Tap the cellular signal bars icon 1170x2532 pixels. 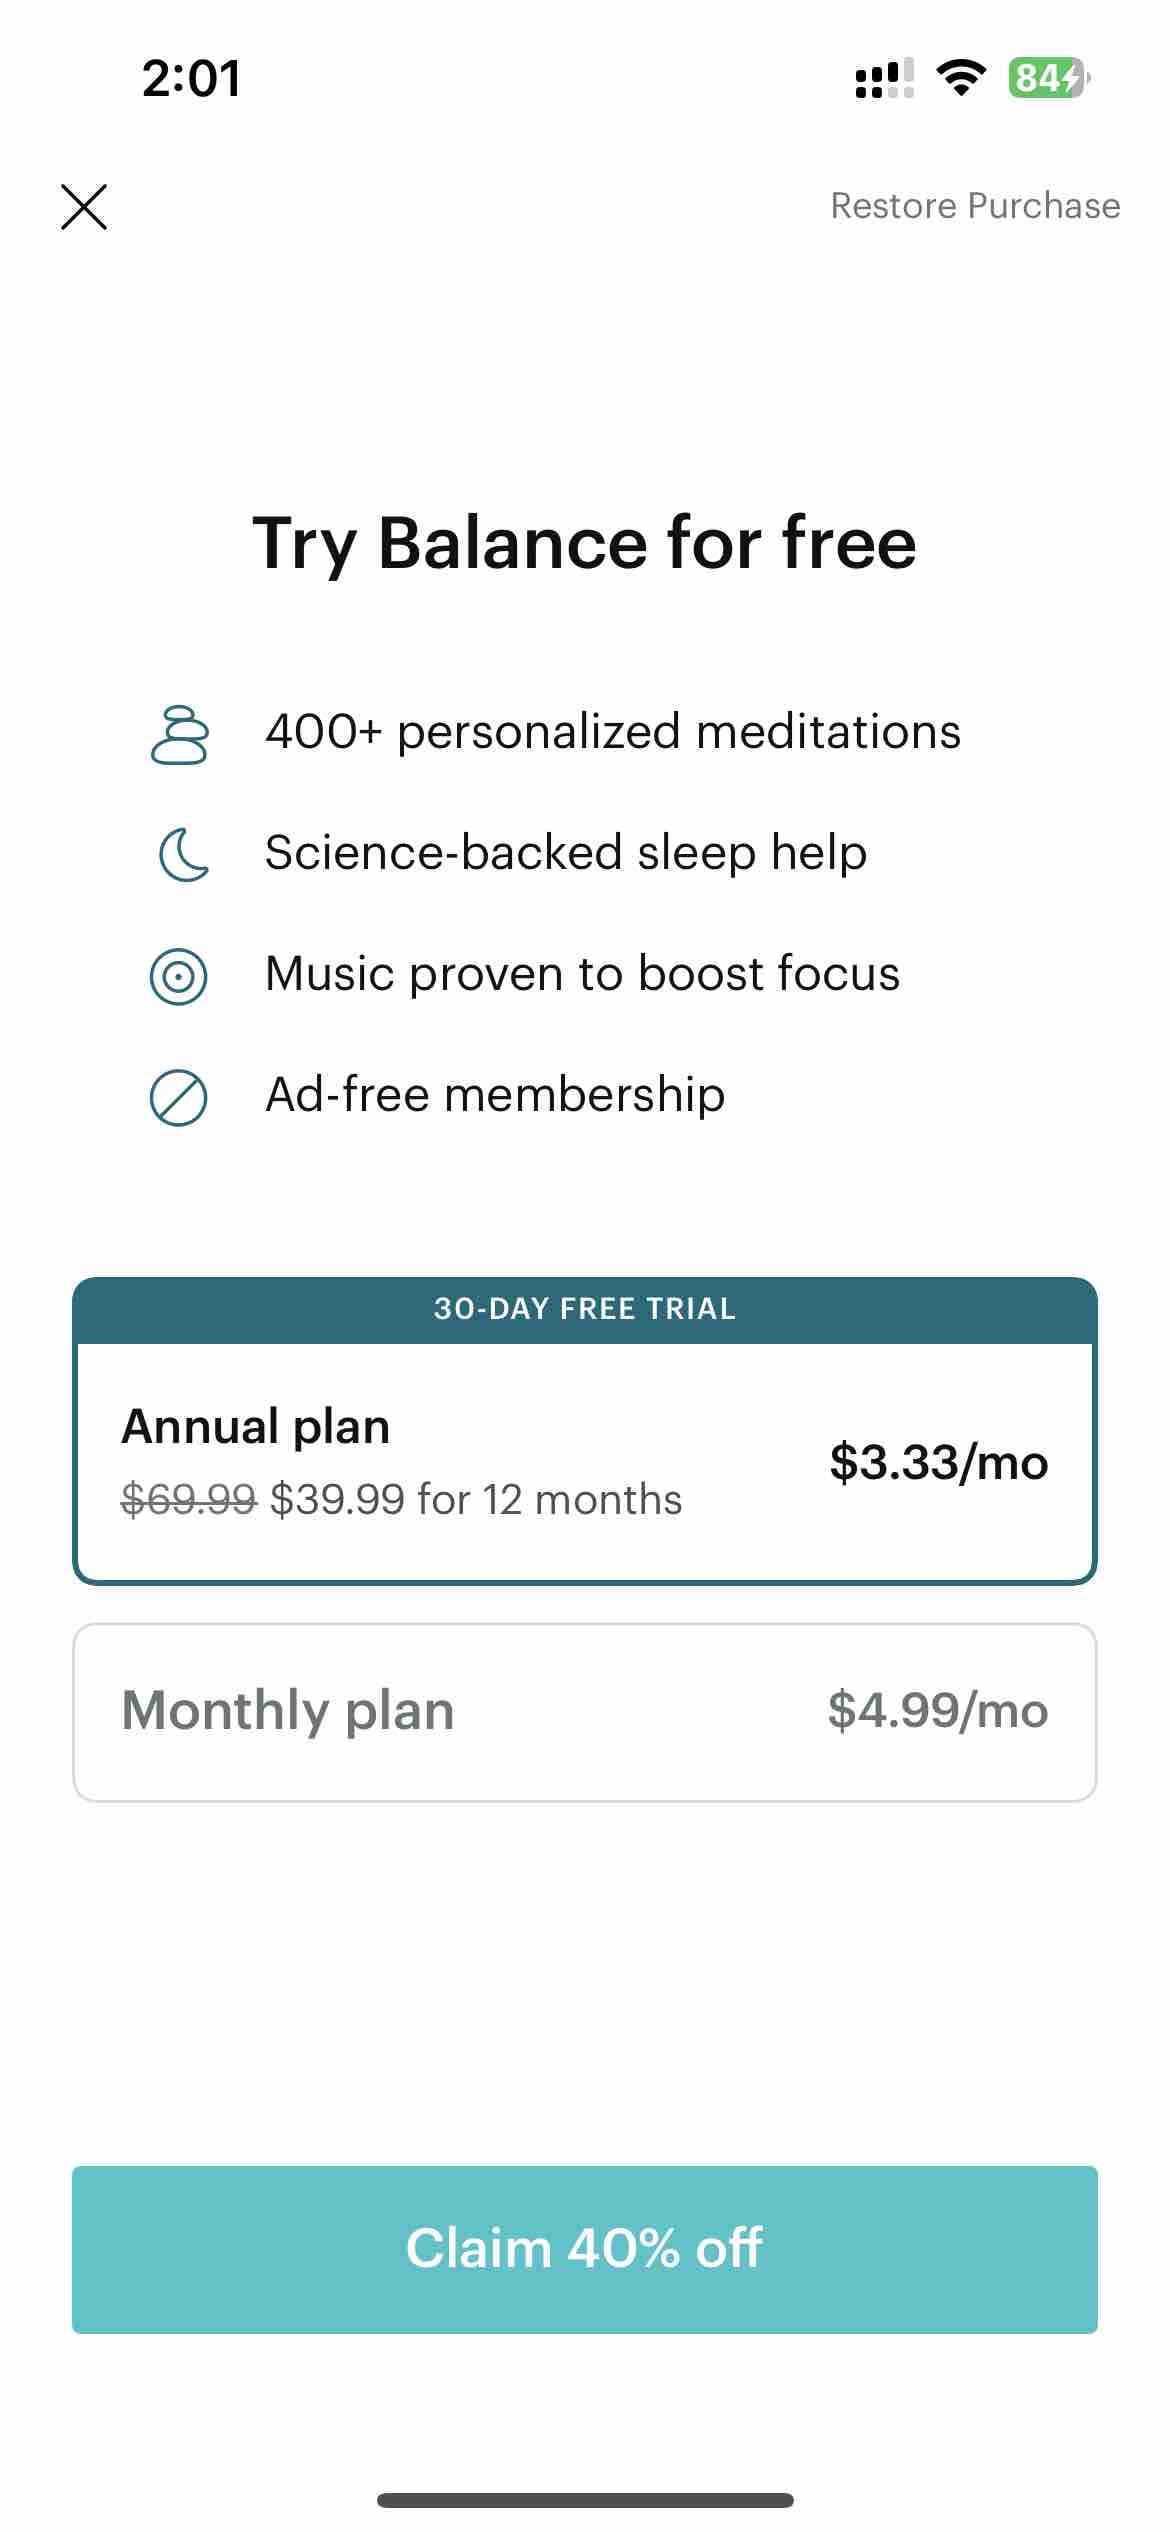pos(884,78)
